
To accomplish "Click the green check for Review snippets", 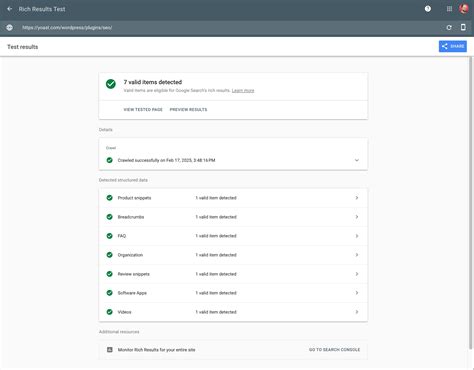I will tap(109, 274).
